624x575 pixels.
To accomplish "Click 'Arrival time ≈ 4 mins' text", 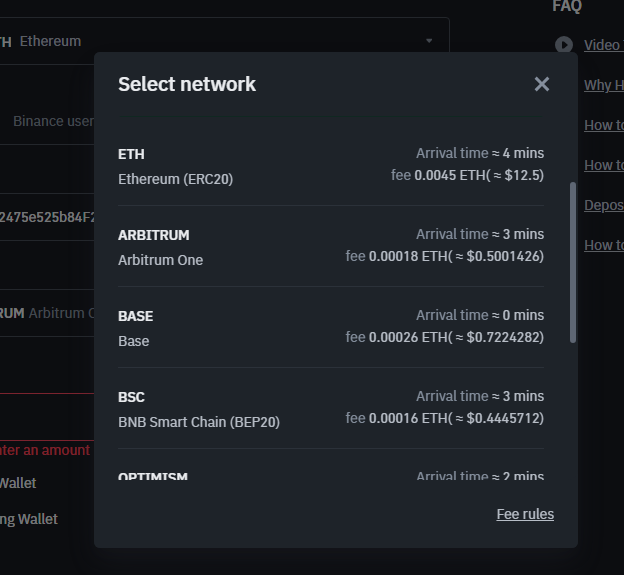I will pos(480,153).
